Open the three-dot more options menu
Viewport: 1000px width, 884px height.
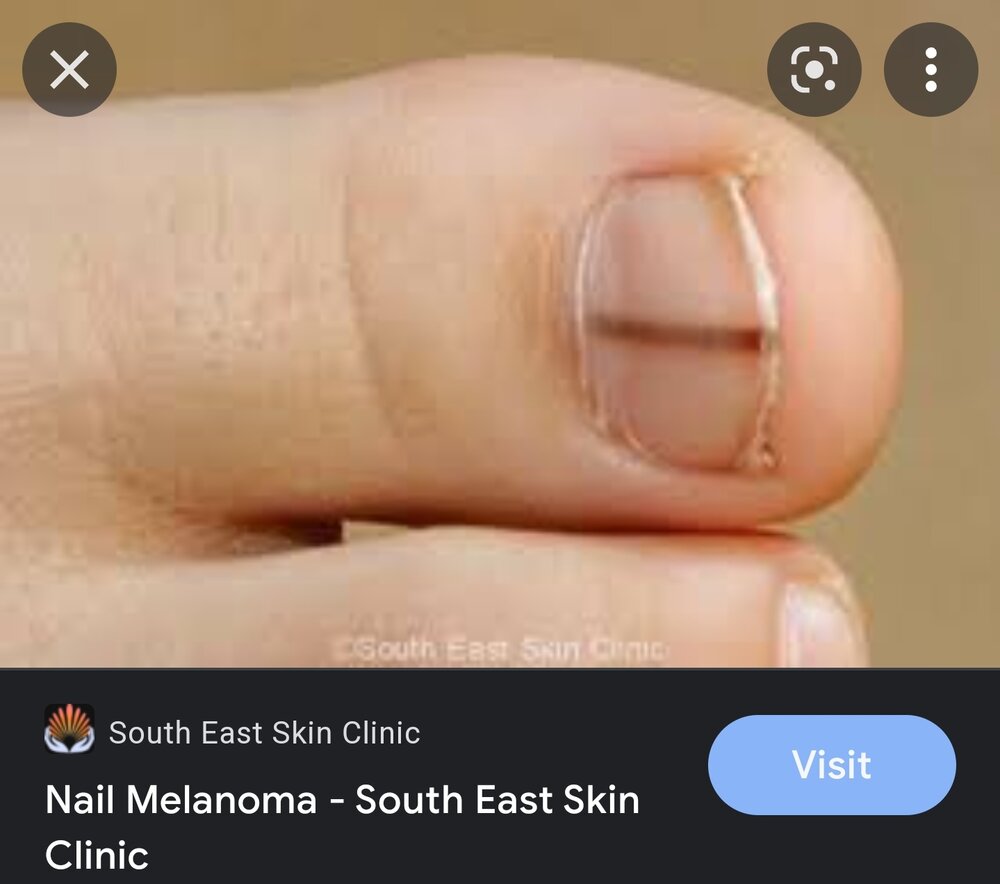pos(930,69)
